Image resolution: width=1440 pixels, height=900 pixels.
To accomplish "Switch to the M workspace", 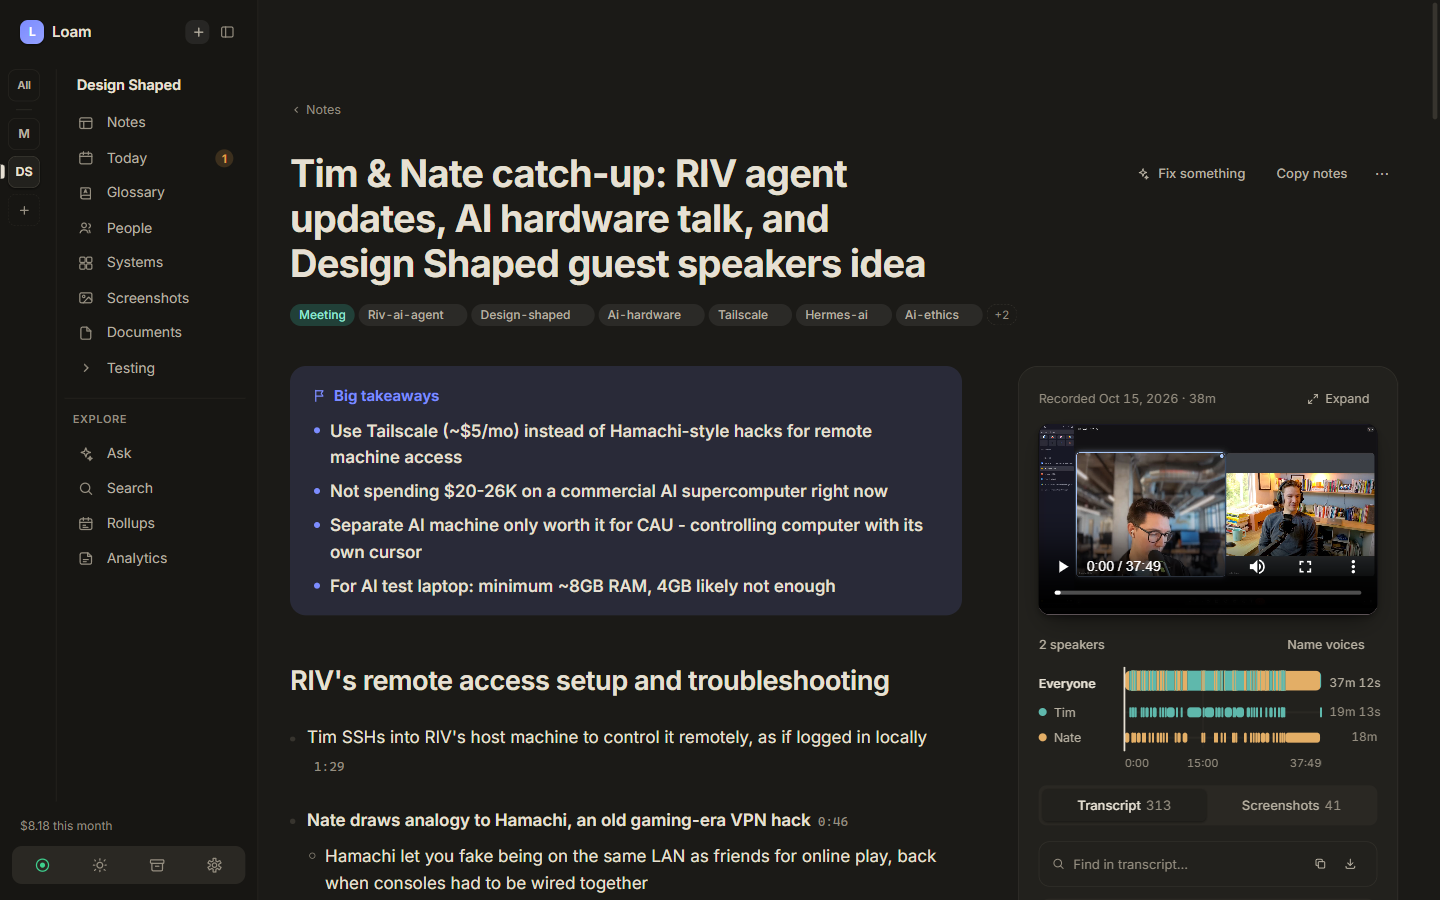I will click(24, 133).
